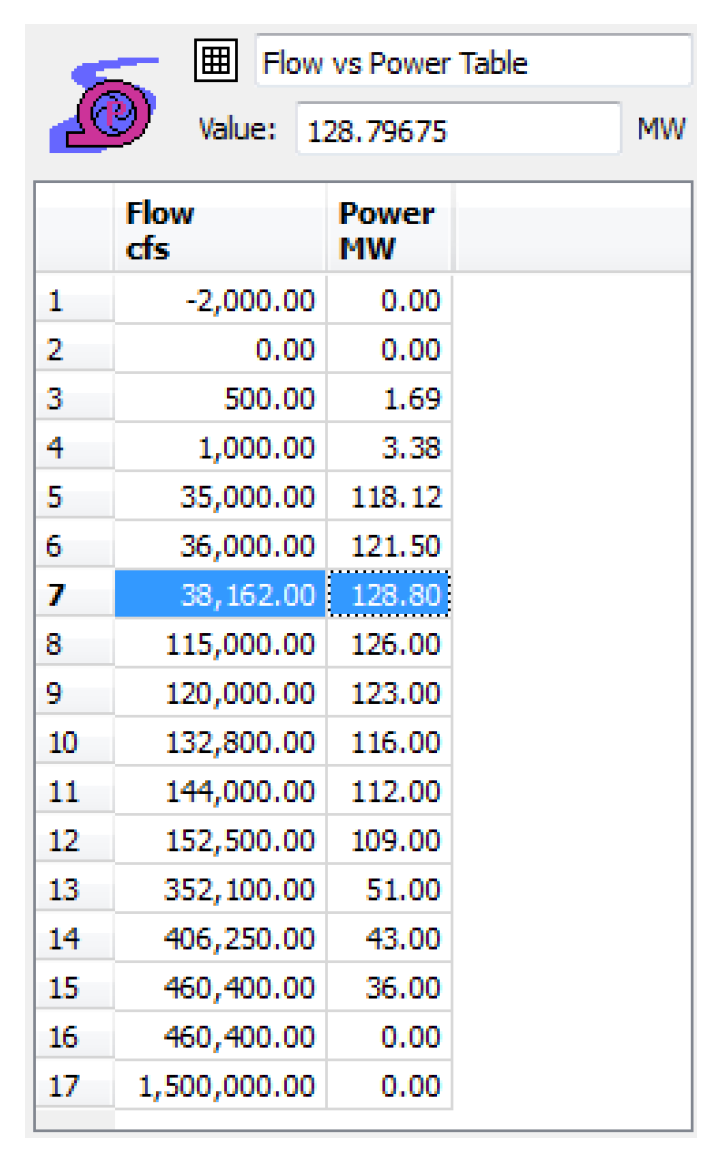Click the table grid icon beside slot name
Viewport: 718px width, 1150px height.
tap(215, 62)
